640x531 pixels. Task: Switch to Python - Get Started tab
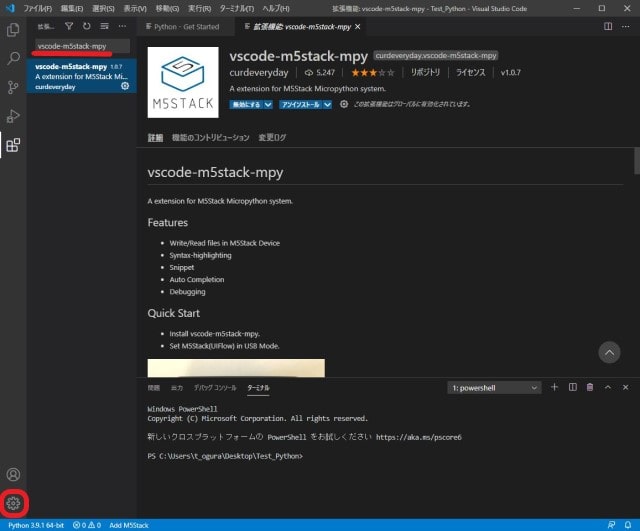[186, 27]
